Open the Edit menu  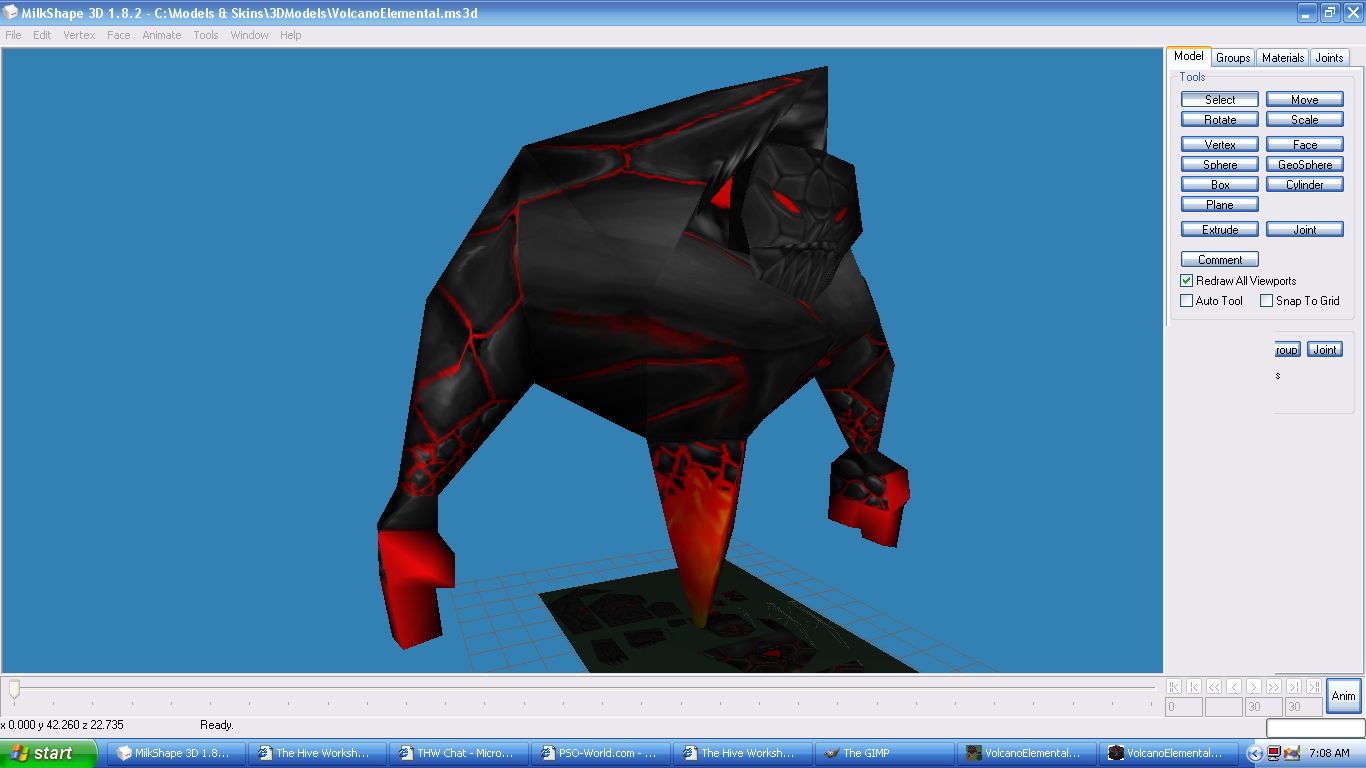coord(42,35)
